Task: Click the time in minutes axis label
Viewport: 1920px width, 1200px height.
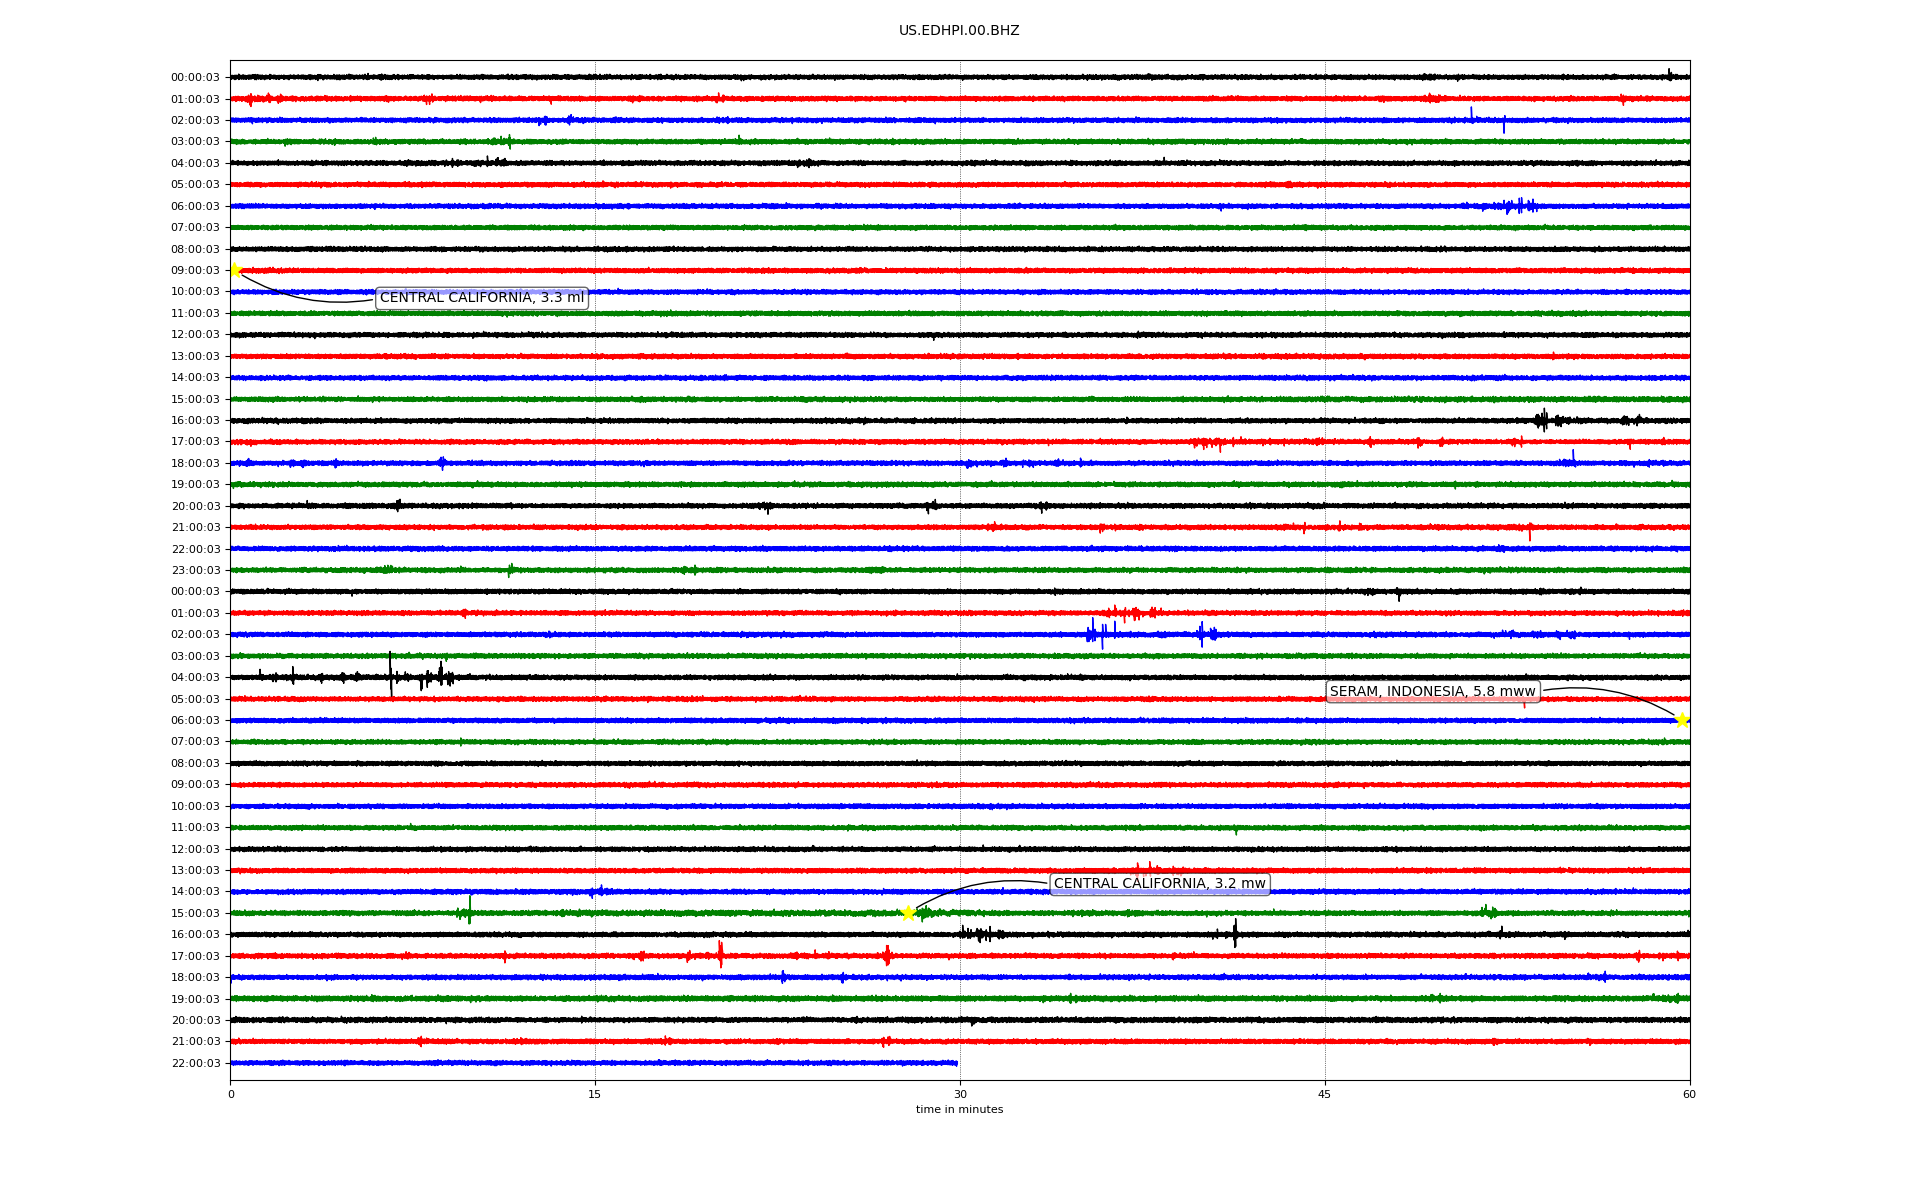Action: (x=959, y=1110)
